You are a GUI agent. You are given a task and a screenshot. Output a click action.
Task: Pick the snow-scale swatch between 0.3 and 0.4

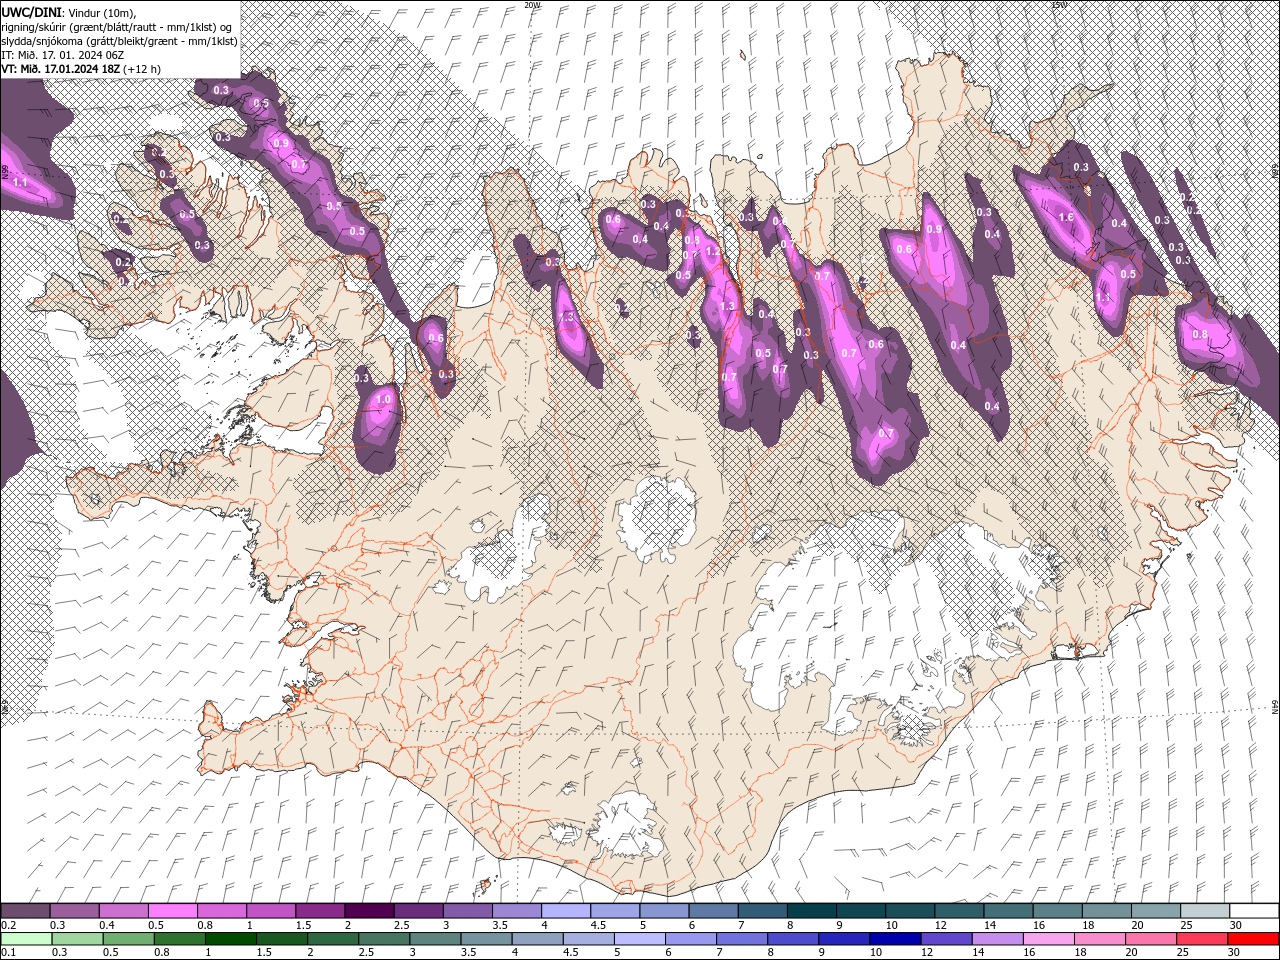pyautogui.click(x=74, y=911)
